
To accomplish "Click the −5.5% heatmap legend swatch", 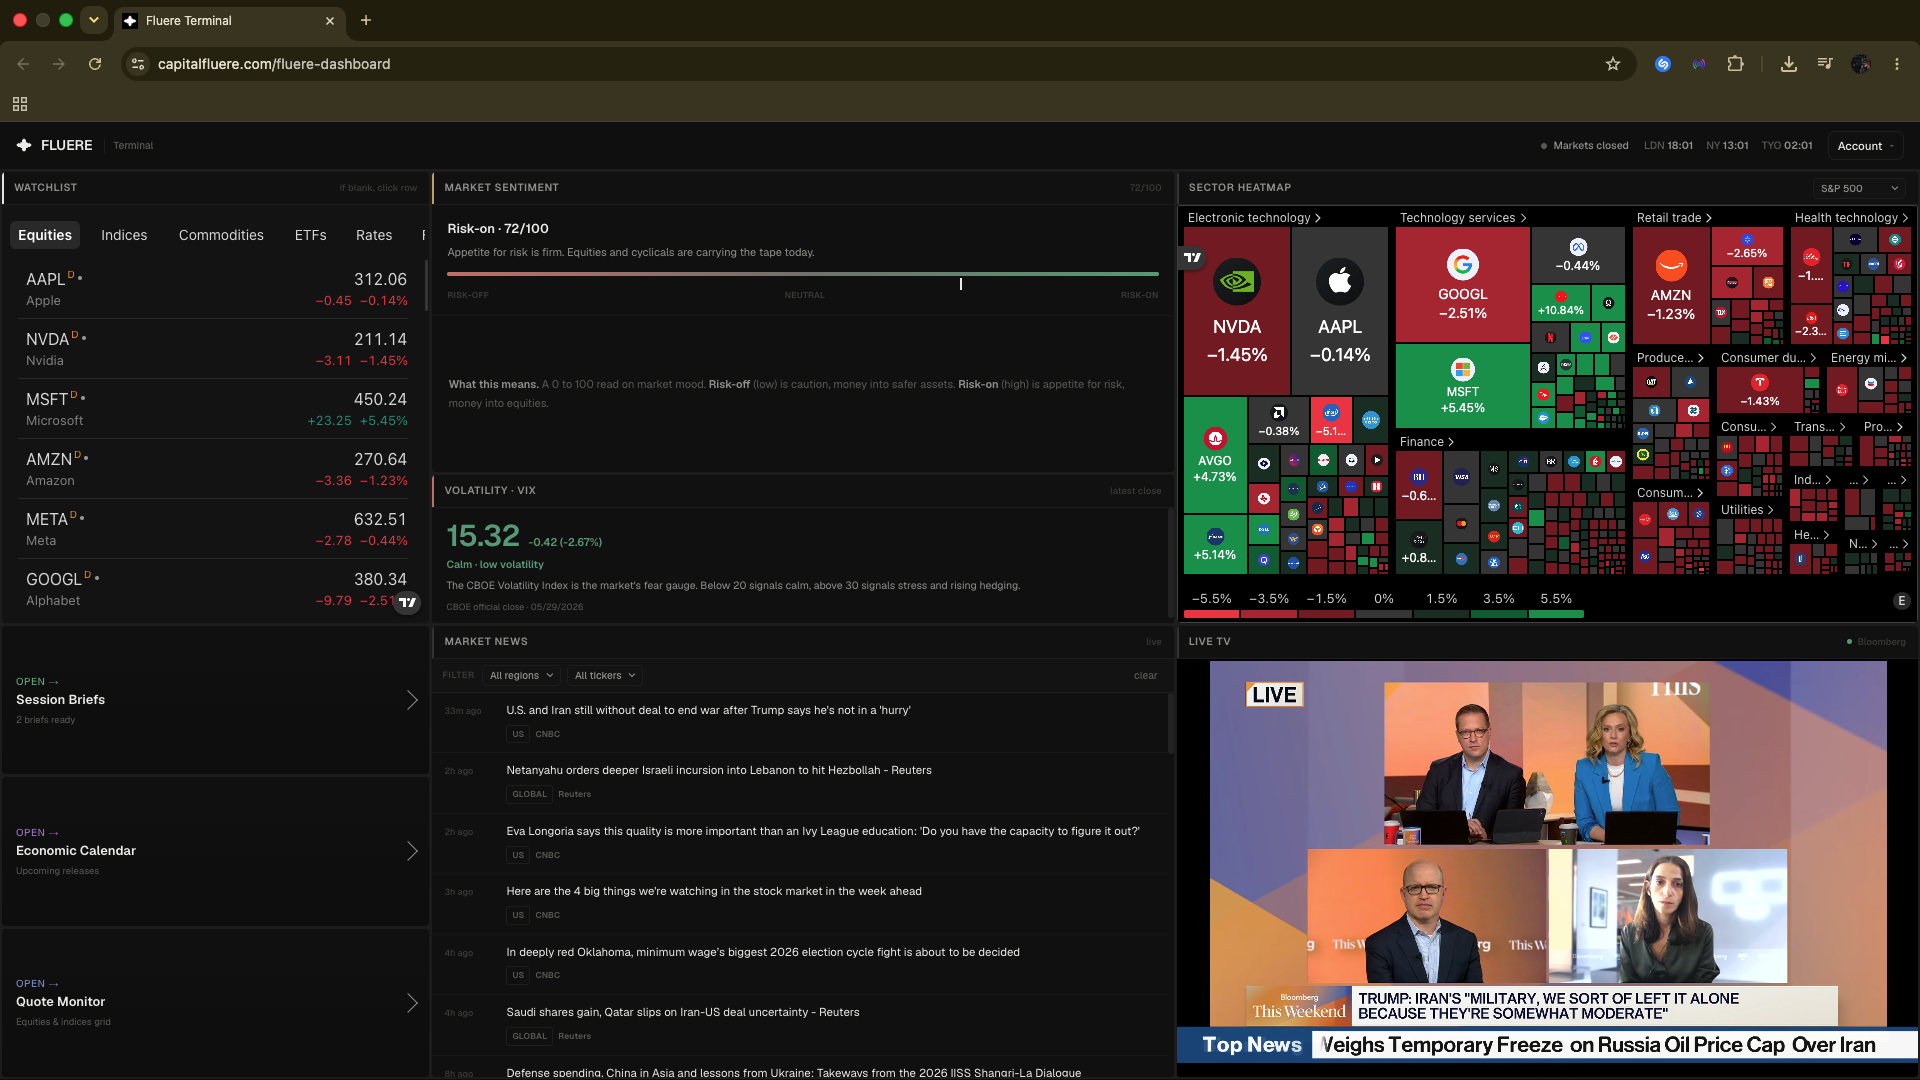I will click(1212, 614).
